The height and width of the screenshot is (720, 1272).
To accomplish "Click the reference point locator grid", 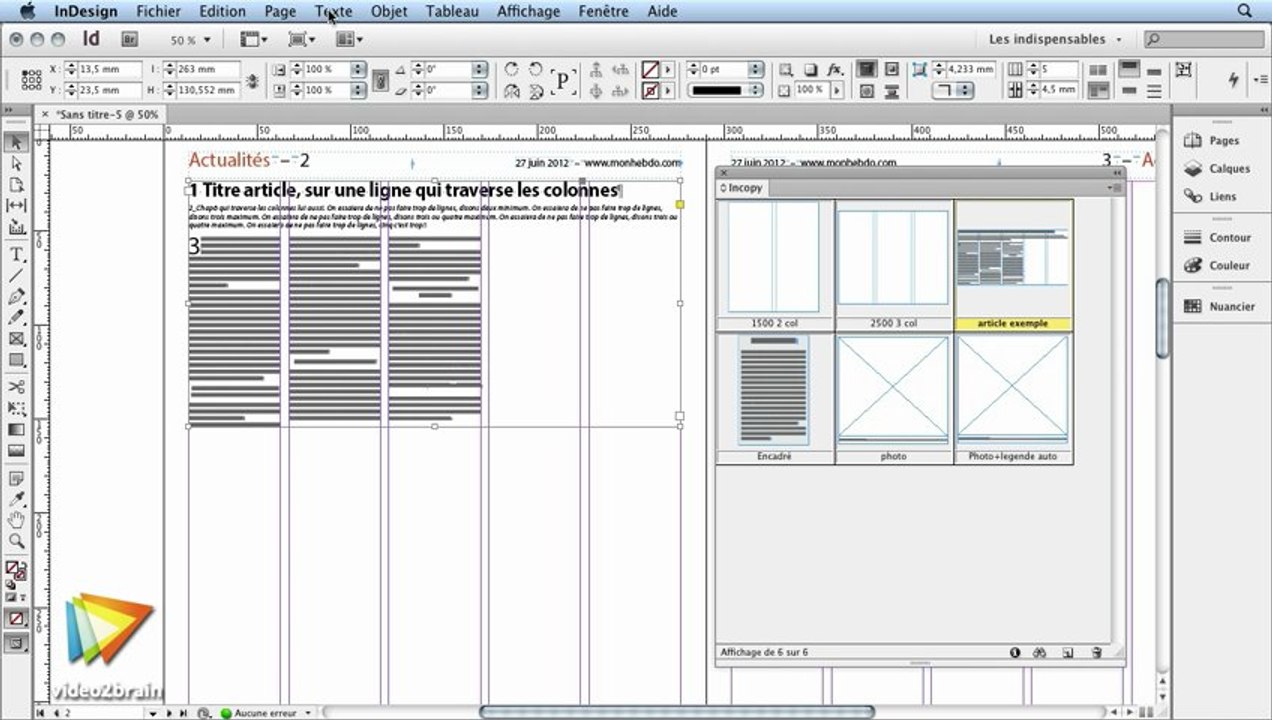I will pyautogui.click(x=31, y=80).
